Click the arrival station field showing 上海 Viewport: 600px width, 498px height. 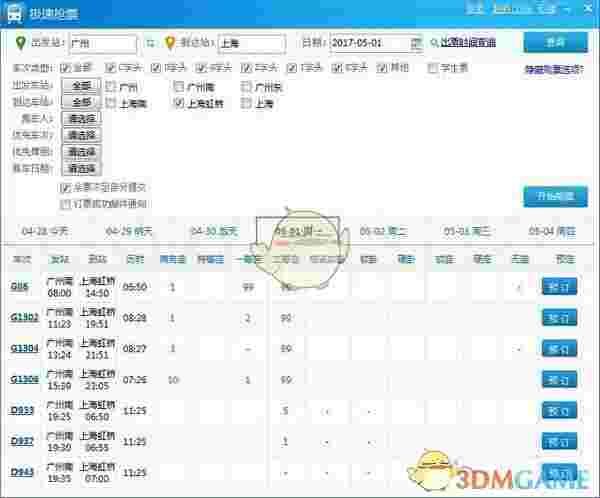[251, 43]
